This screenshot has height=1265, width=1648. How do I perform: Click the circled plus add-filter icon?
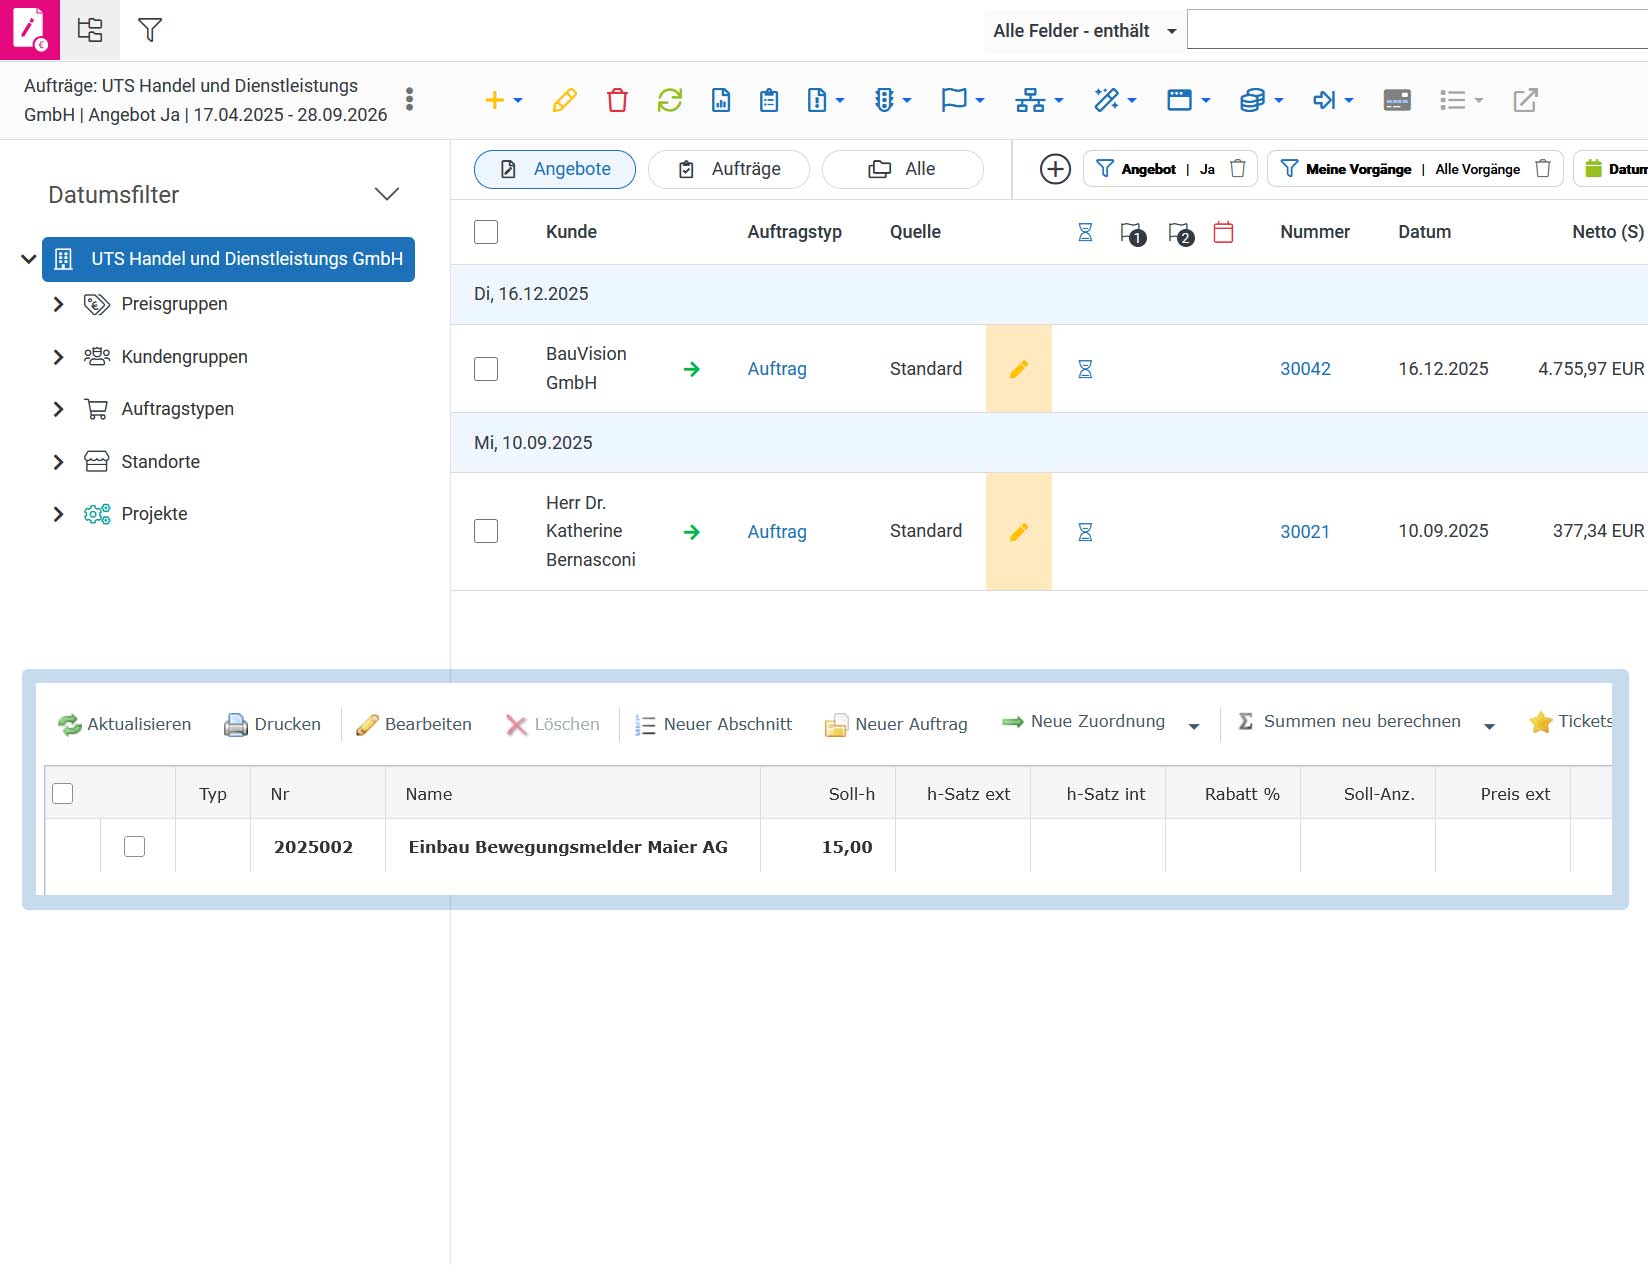[x=1055, y=169]
